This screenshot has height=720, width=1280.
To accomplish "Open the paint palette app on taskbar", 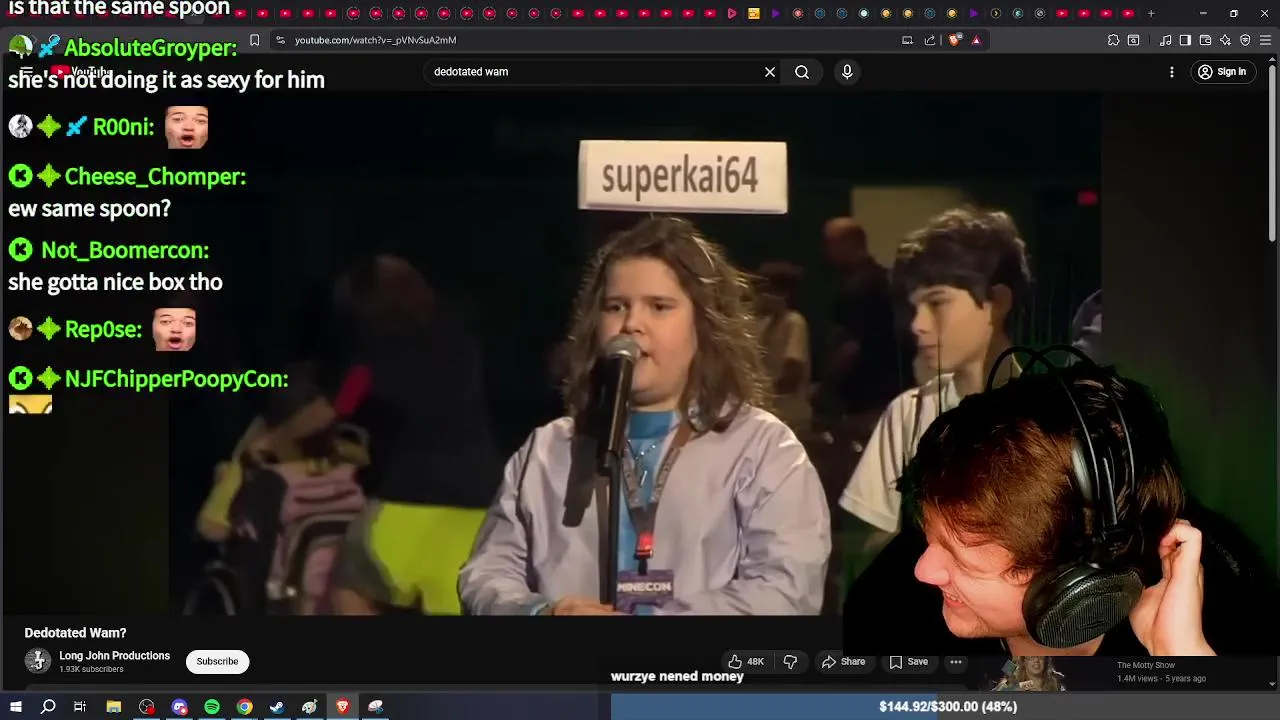I will click(310, 706).
